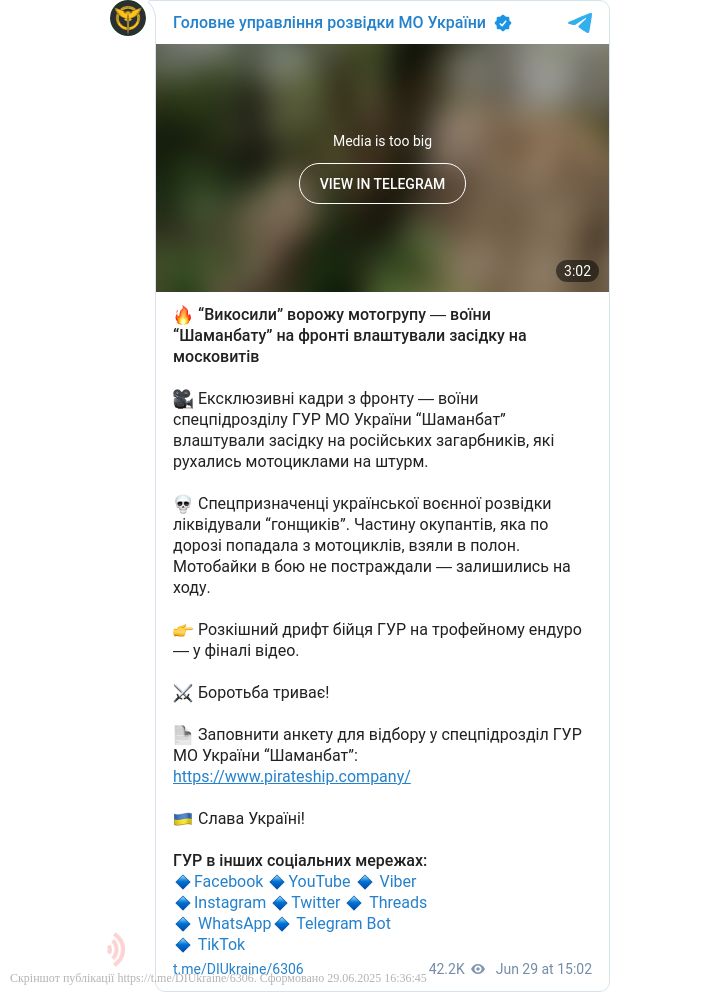Click the red sound-wave watermark icon
The width and height of the screenshot is (720, 996).
[x=116, y=949]
